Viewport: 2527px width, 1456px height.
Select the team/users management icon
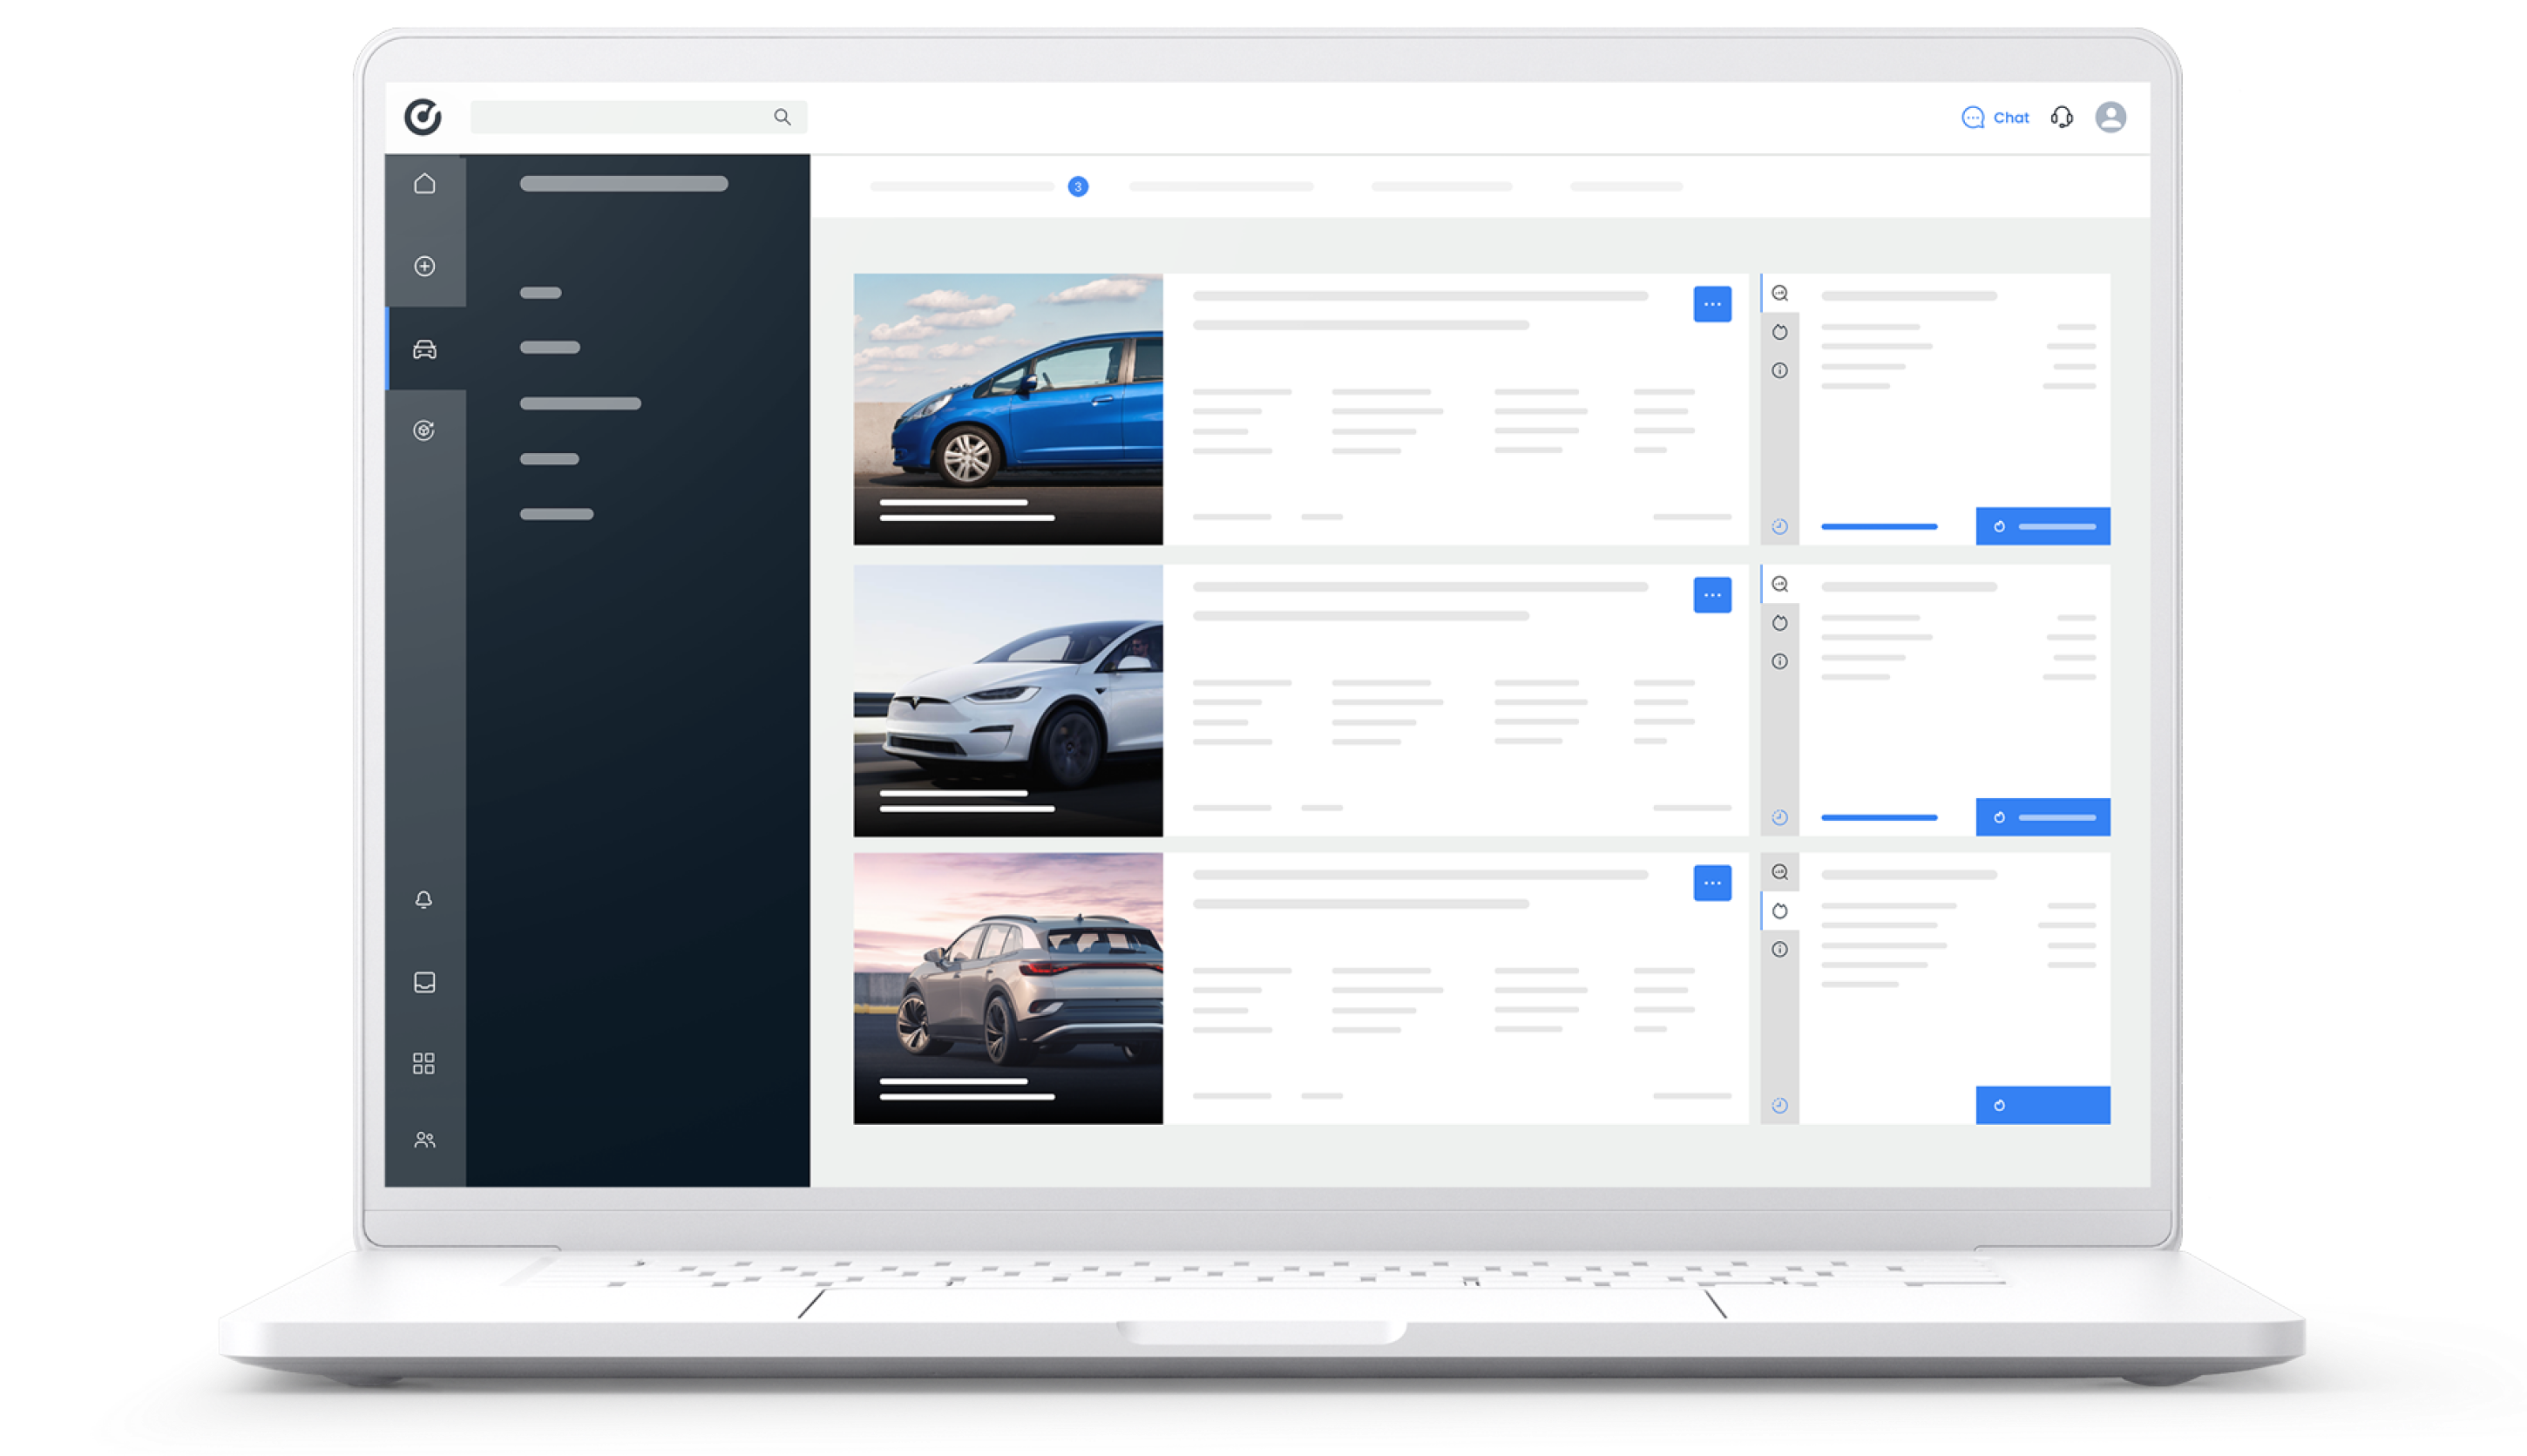point(425,1139)
